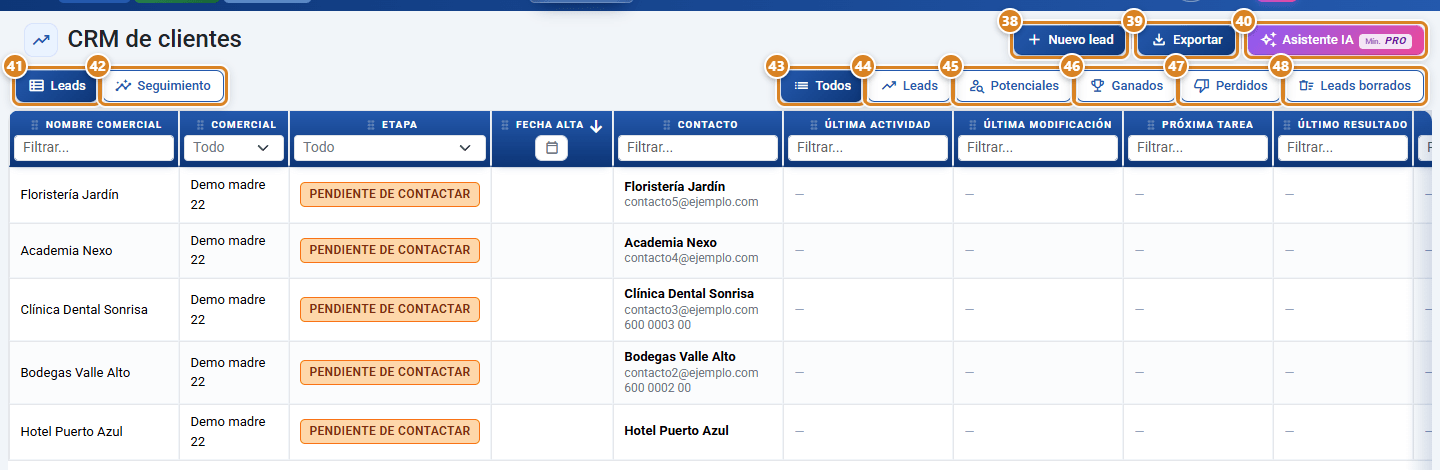The width and height of the screenshot is (1440, 470).
Task: Select the Leads filter tab with arrow icon
Action: [x=909, y=86]
